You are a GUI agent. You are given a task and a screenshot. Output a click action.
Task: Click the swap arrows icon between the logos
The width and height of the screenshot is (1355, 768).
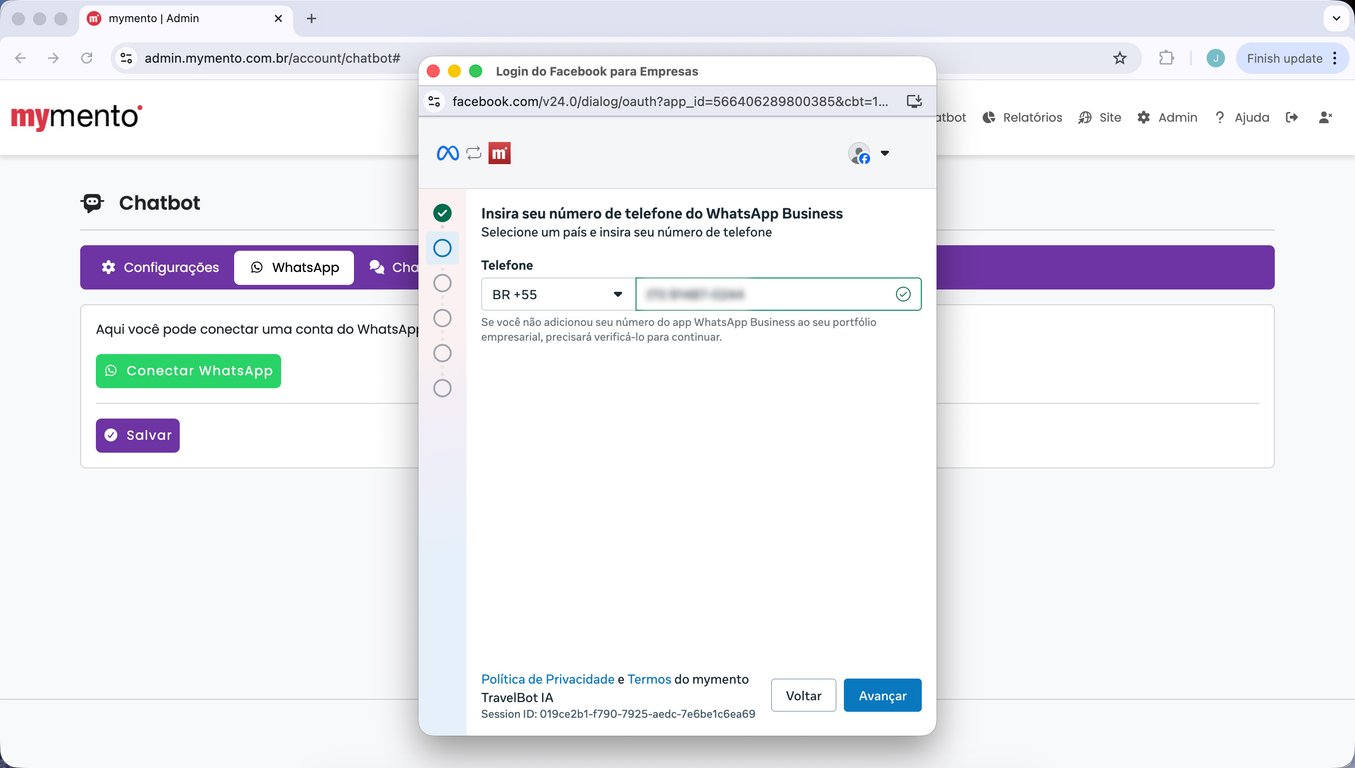pyautogui.click(x=474, y=153)
